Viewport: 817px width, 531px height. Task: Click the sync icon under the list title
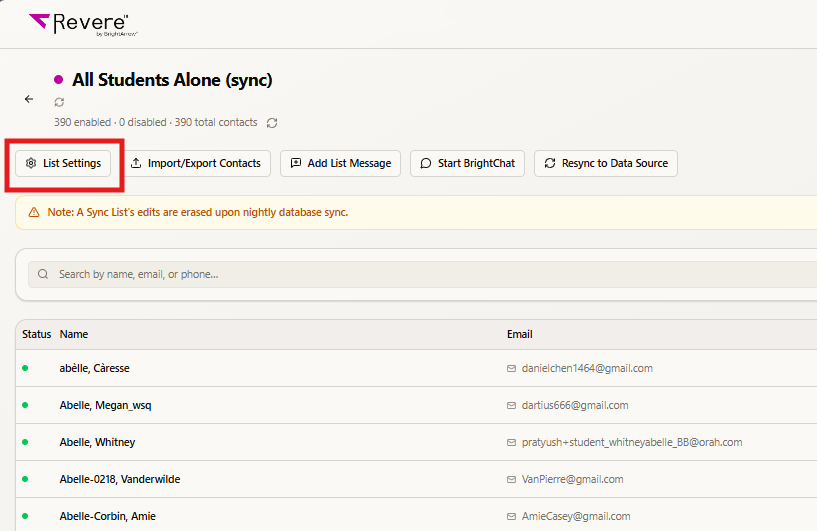tap(59, 102)
